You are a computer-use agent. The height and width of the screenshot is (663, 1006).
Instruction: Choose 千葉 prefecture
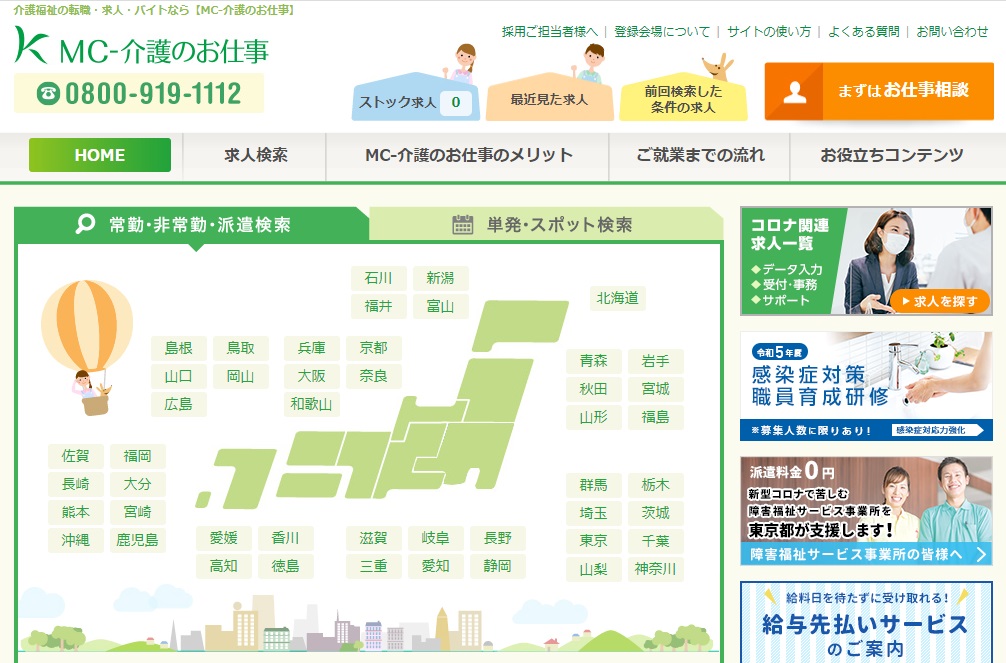click(x=656, y=541)
